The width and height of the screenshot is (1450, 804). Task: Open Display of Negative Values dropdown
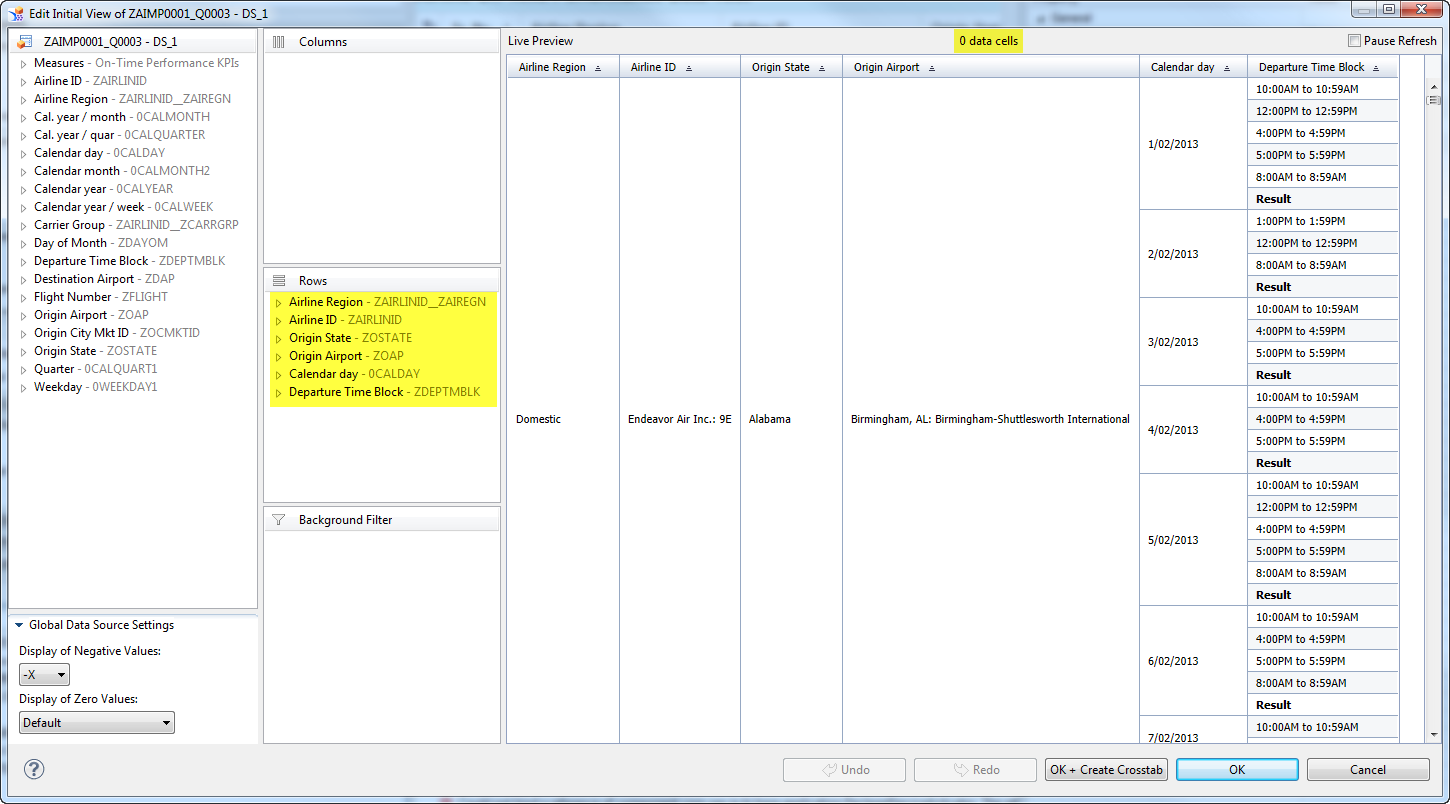click(x=44, y=675)
